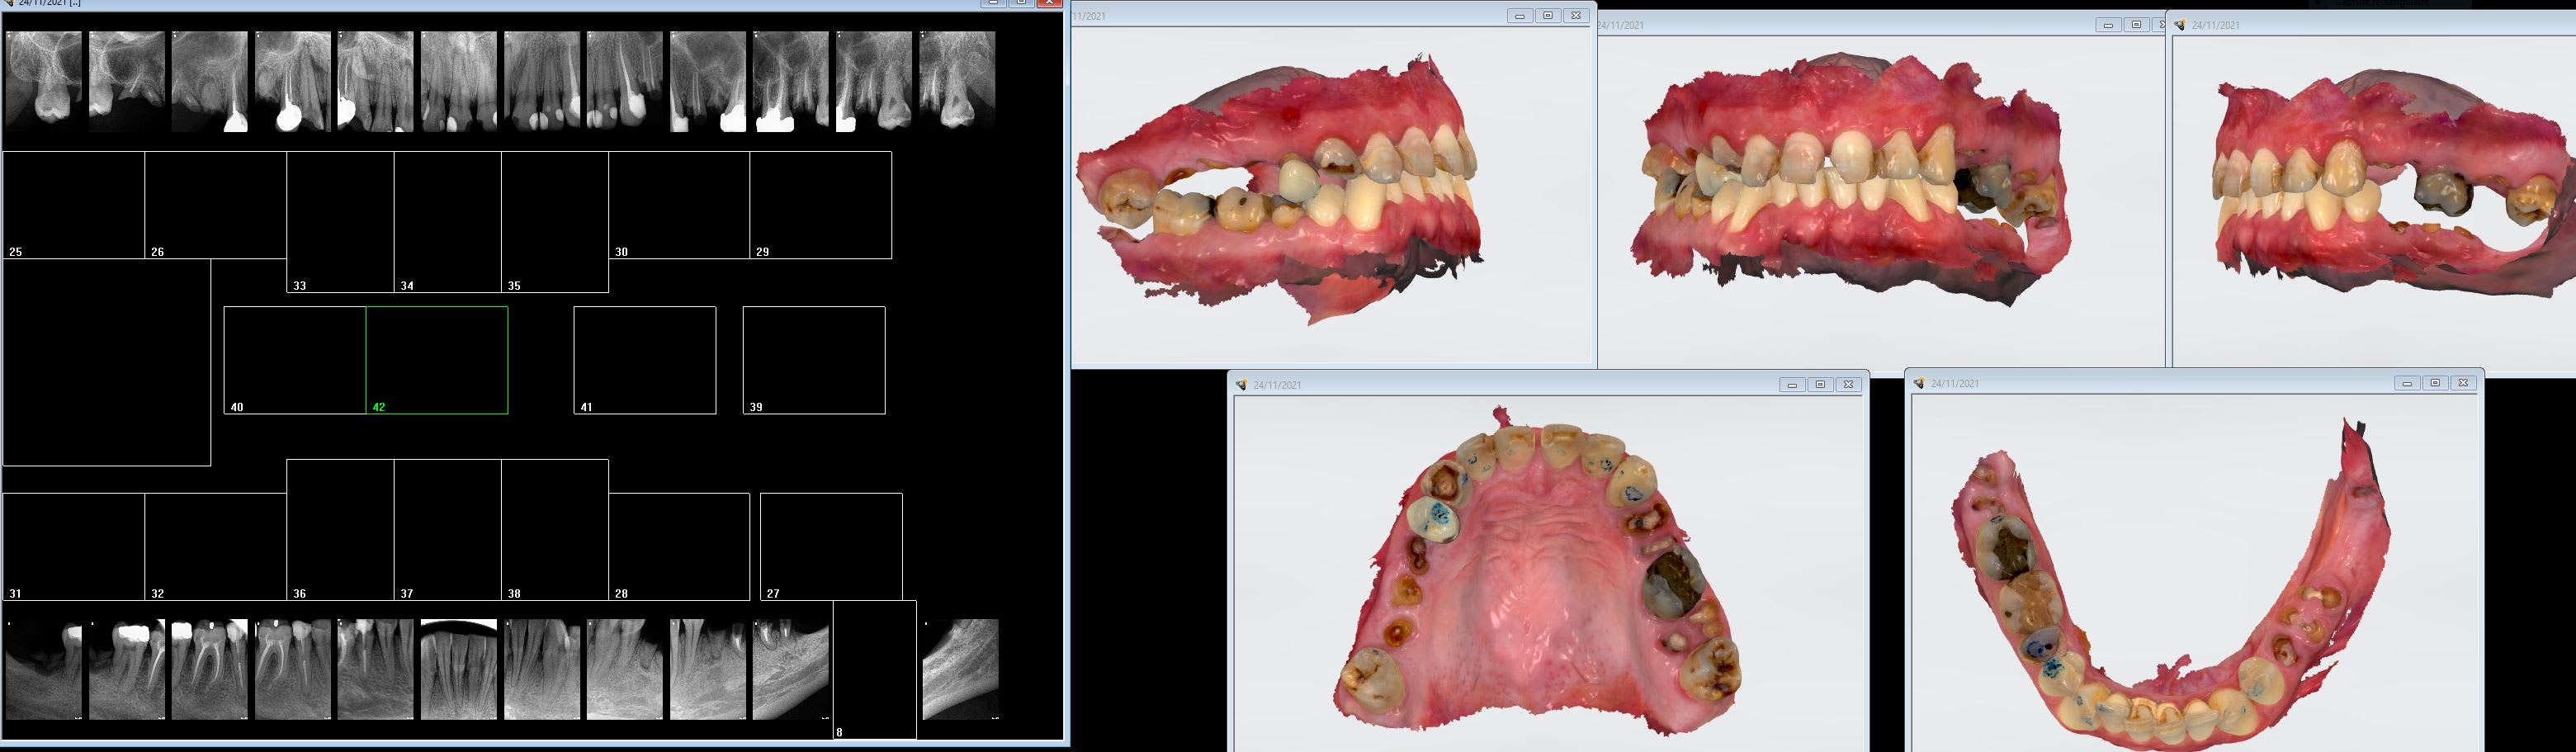Select the green highlighted slot 42
Viewport: 2576px width, 752px height.
(437, 360)
